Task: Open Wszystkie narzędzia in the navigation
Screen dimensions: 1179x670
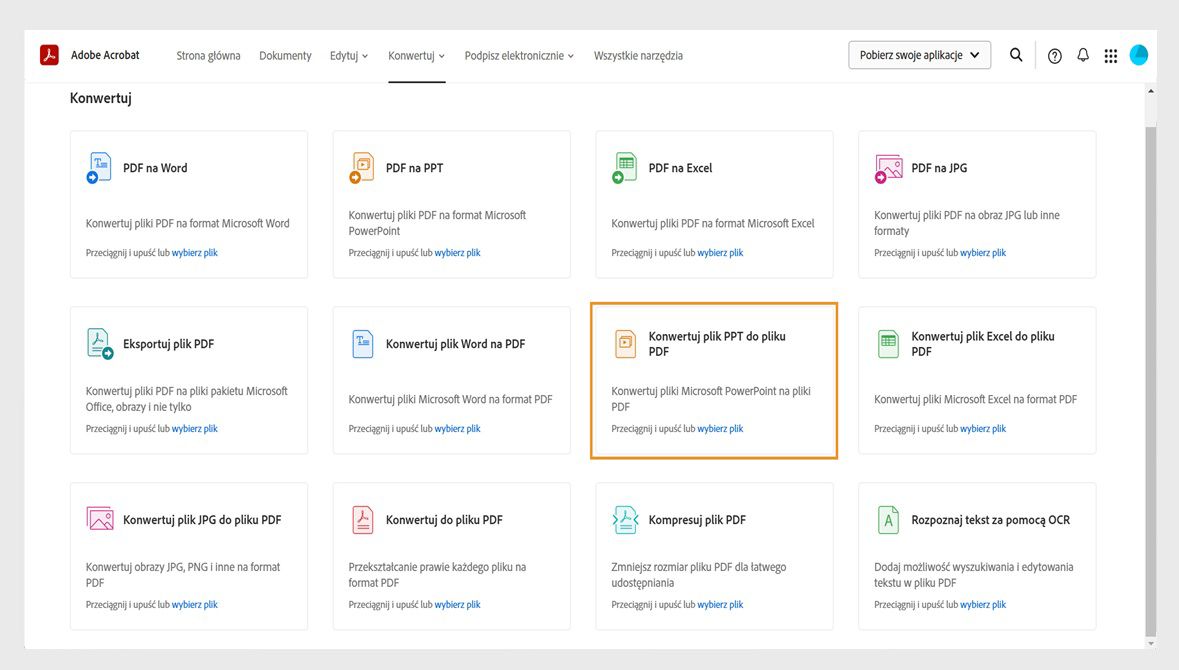Action: pyautogui.click(x=638, y=56)
